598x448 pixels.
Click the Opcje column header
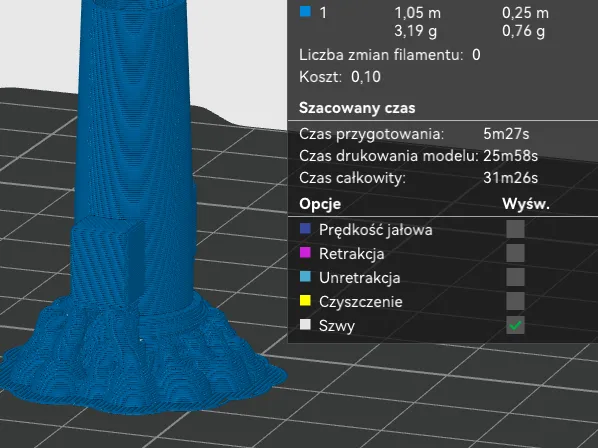click(320, 204)
